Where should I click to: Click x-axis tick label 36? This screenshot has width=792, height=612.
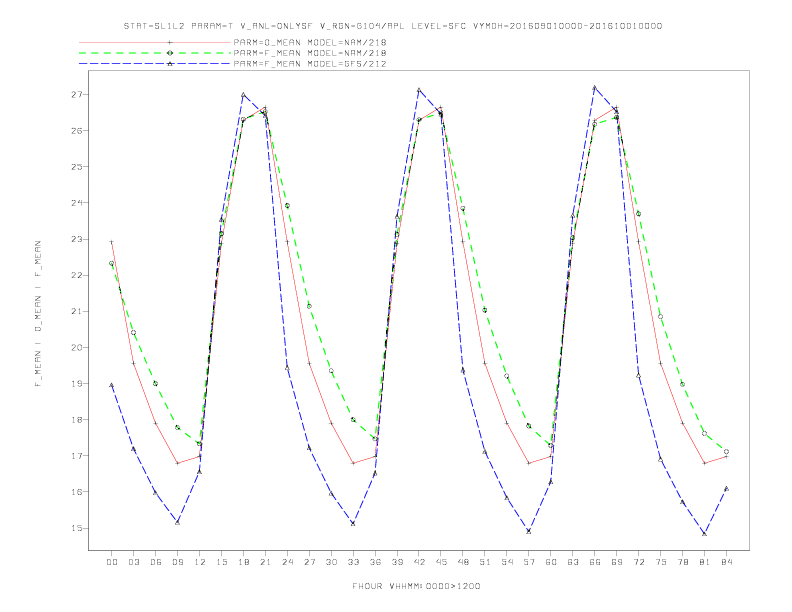[x=375, y=562]
